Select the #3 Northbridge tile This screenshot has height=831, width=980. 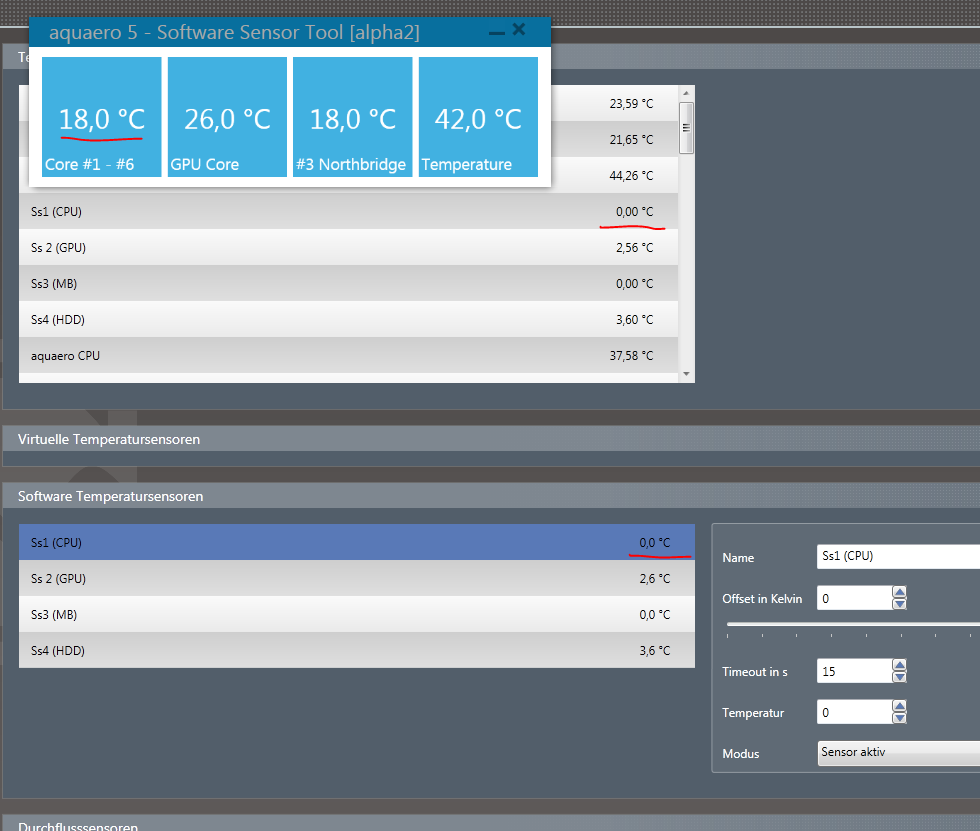coord(352,117)
